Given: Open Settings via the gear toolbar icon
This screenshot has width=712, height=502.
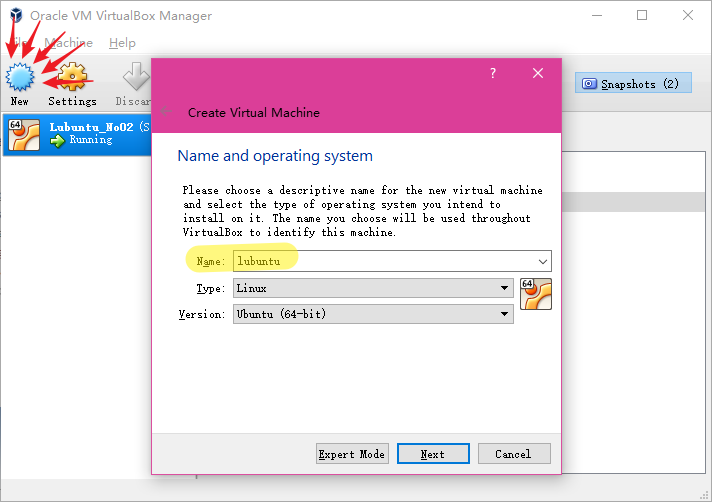Looking at the screenshot, I should [72, 78].
